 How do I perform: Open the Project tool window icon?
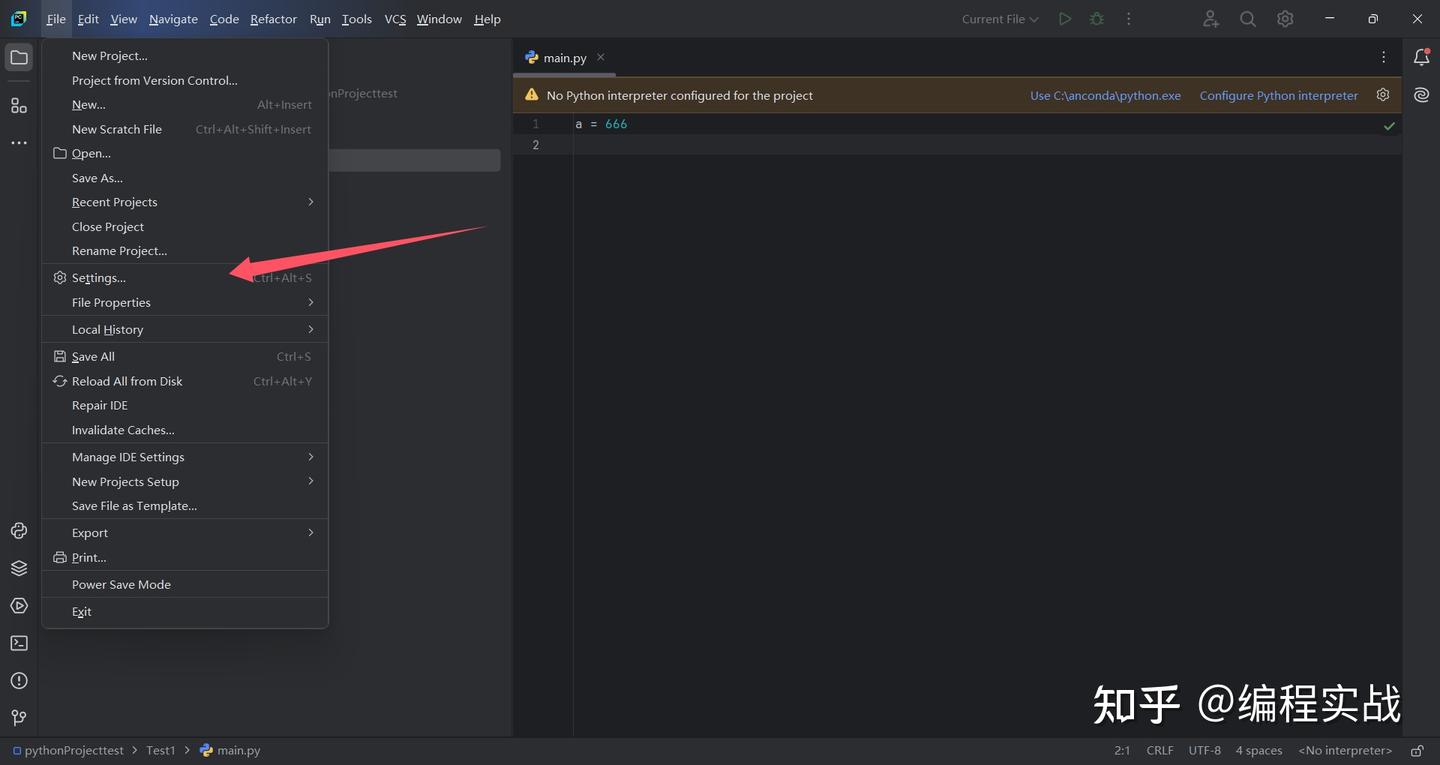click(19, 58)
